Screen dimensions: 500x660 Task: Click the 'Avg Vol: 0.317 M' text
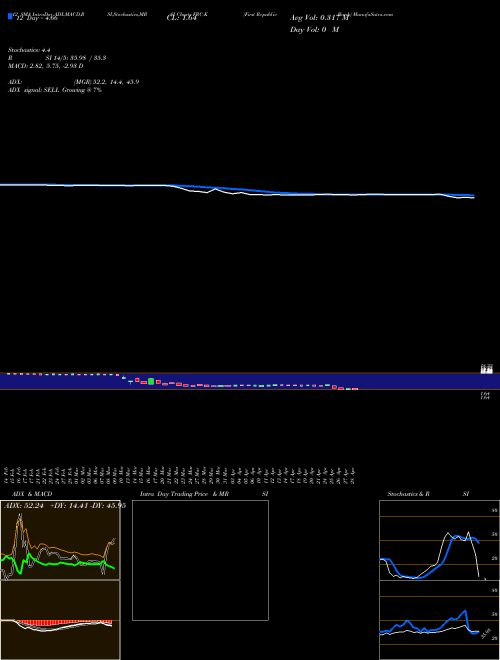click(x=319, y=18)
